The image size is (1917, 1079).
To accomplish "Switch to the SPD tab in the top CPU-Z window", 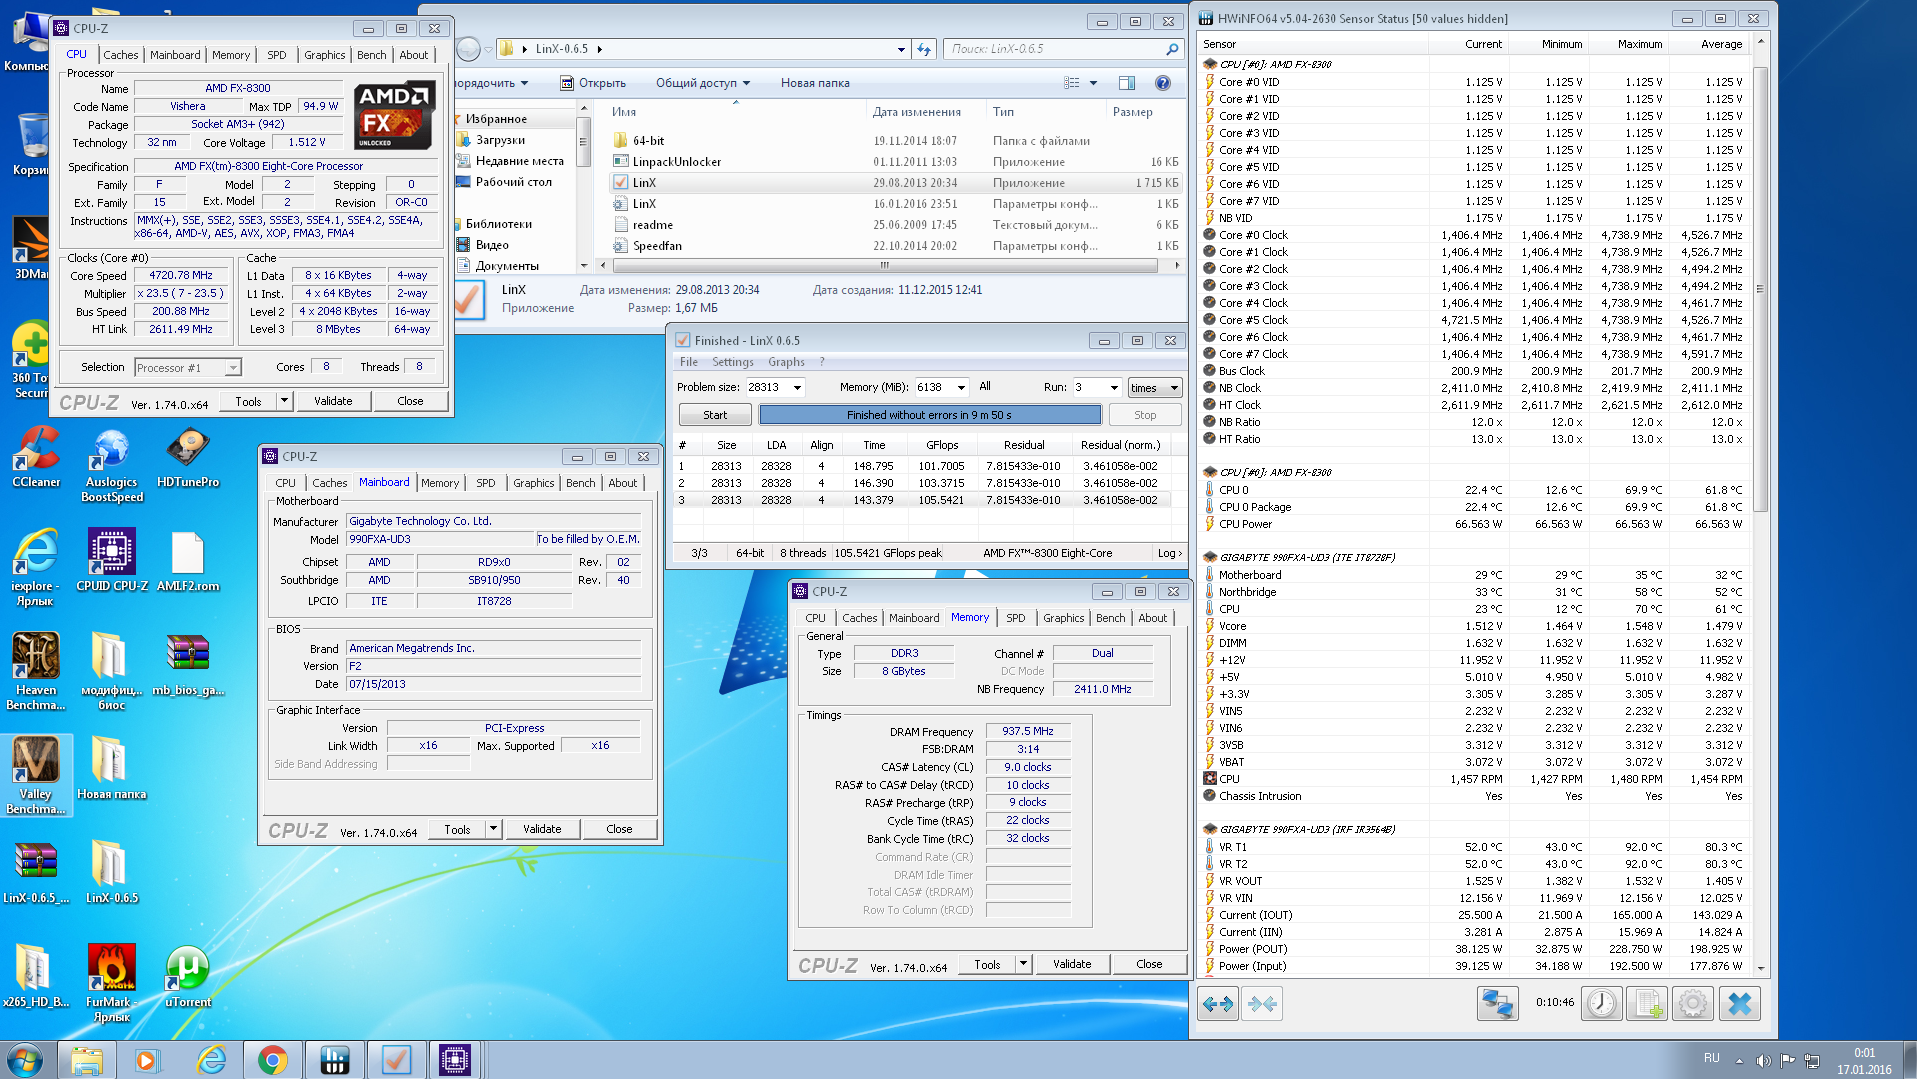I will (276, 55).
